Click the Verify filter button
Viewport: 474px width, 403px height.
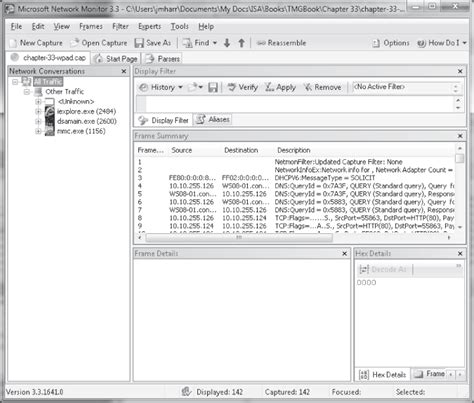pos(243,87)
